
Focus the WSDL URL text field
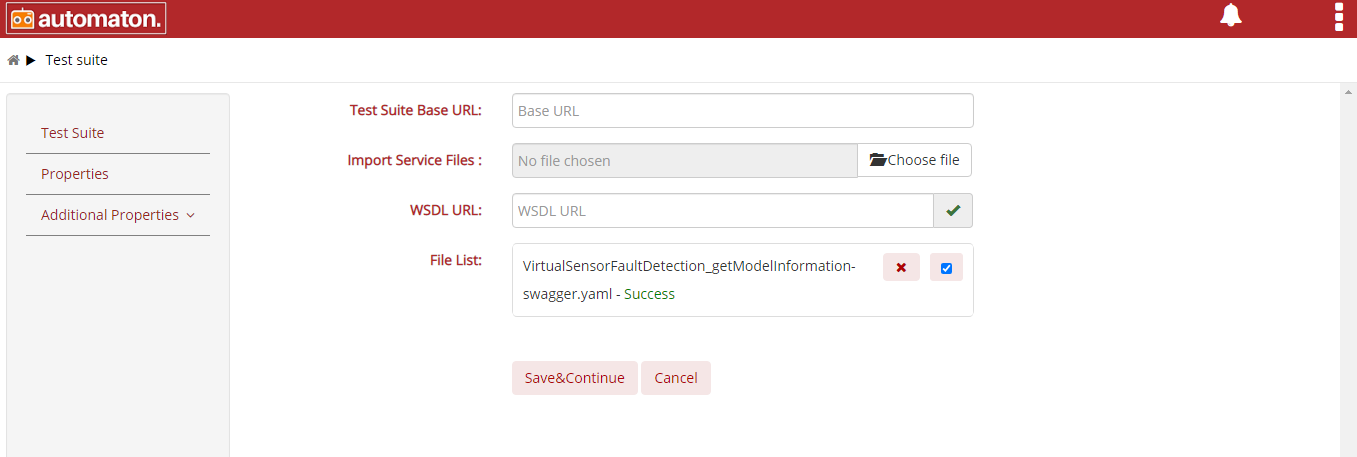723,211
